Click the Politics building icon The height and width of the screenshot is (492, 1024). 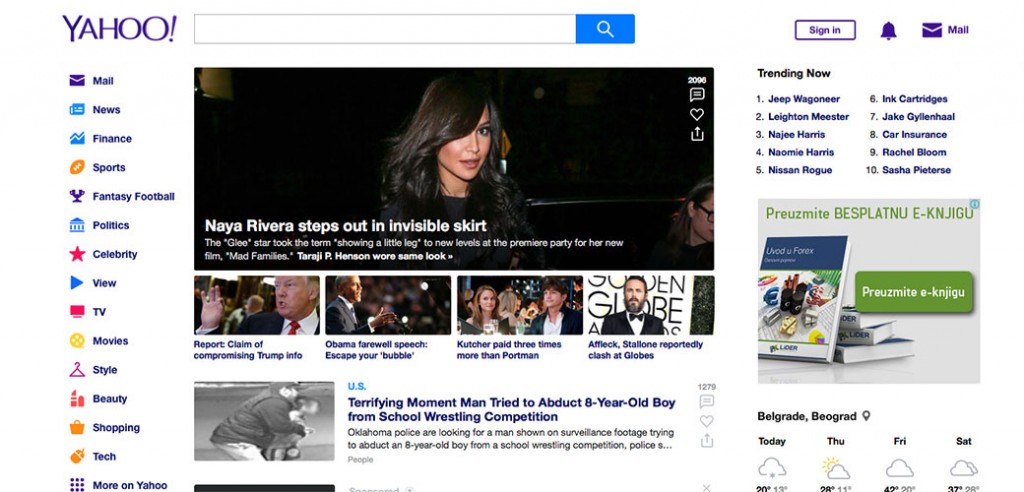click(77, 225)
